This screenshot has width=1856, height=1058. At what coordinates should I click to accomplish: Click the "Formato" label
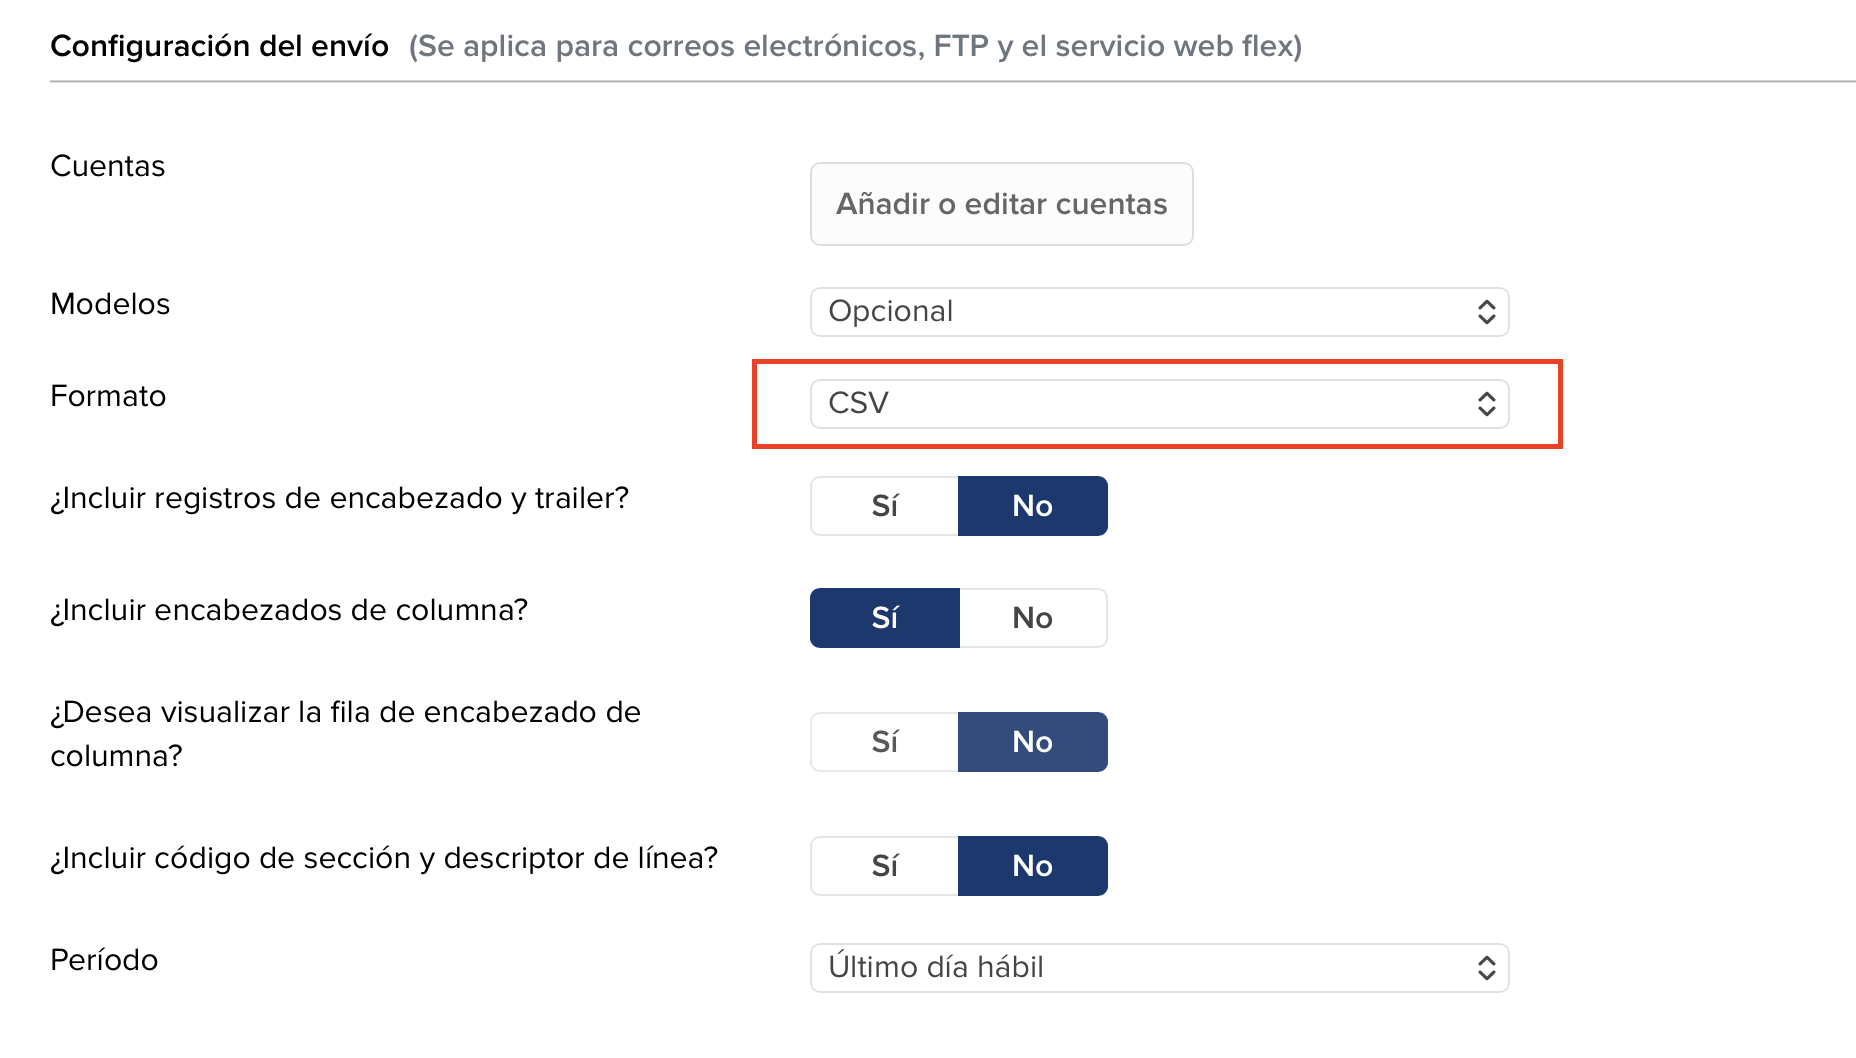coord(108,396)
